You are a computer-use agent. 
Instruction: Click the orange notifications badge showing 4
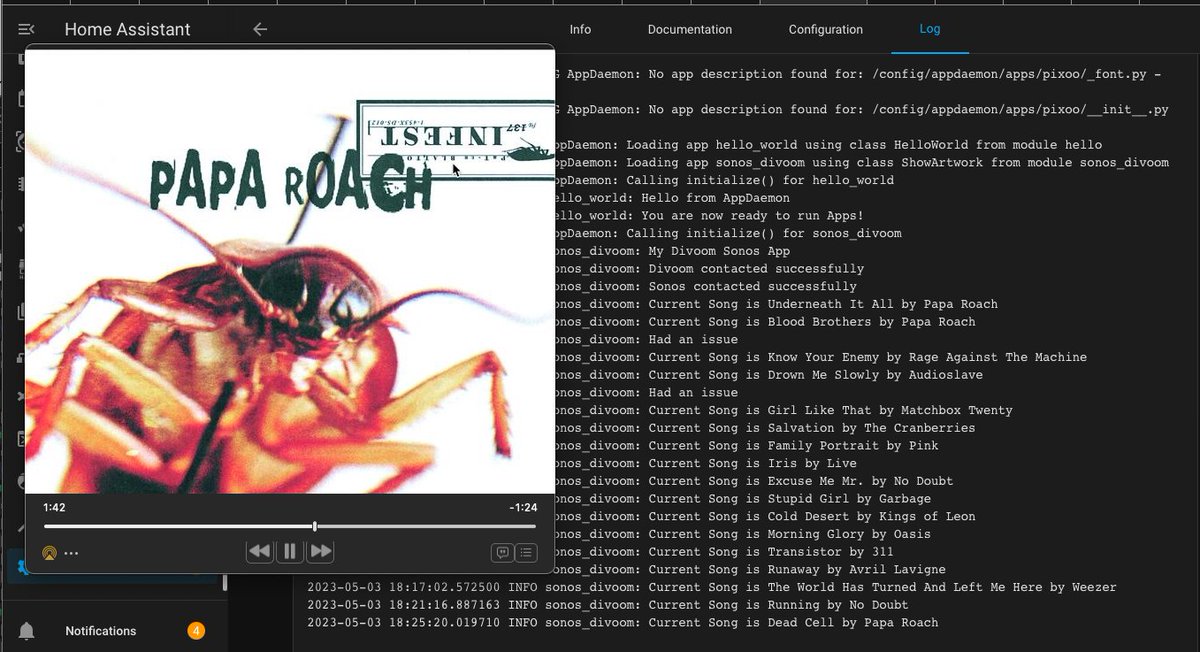[x=196, y=631]
